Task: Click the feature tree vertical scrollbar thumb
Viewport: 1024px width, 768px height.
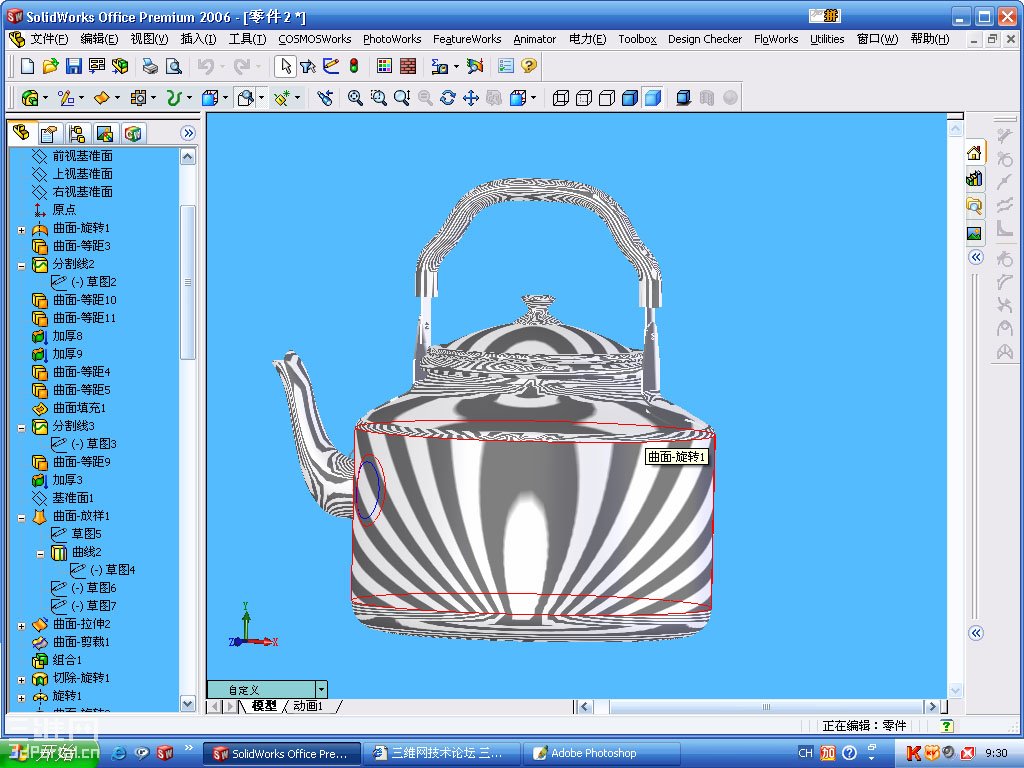Action: (x=188, y=281)
